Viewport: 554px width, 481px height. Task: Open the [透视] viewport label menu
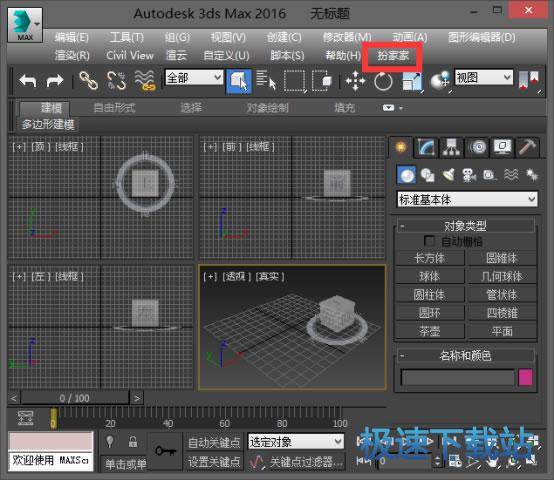click(236, 277)
